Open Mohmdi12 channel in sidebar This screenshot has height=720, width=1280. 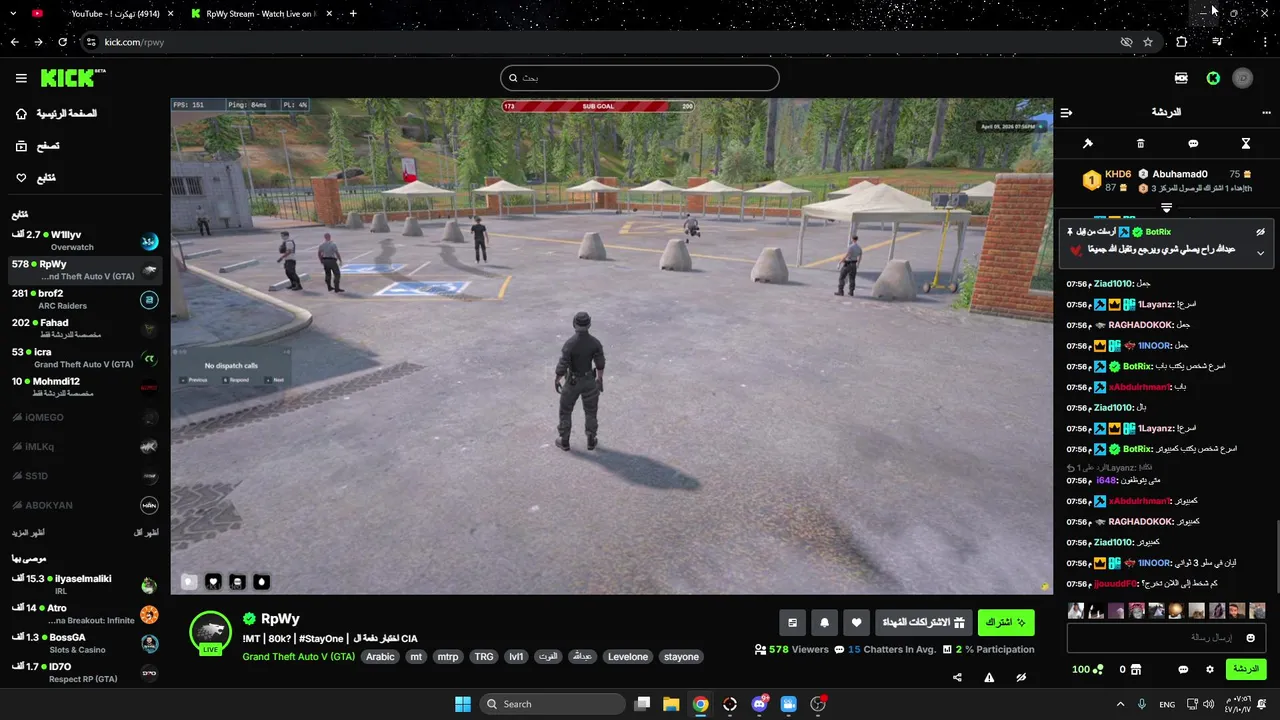pos(85,387)
